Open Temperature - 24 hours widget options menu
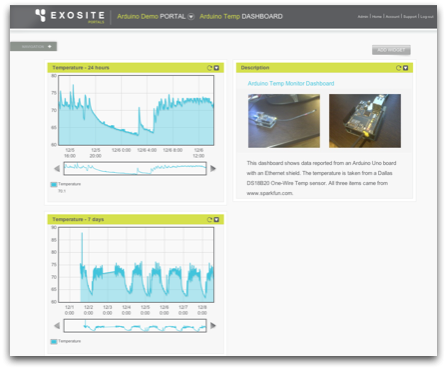 coord(216,68)
